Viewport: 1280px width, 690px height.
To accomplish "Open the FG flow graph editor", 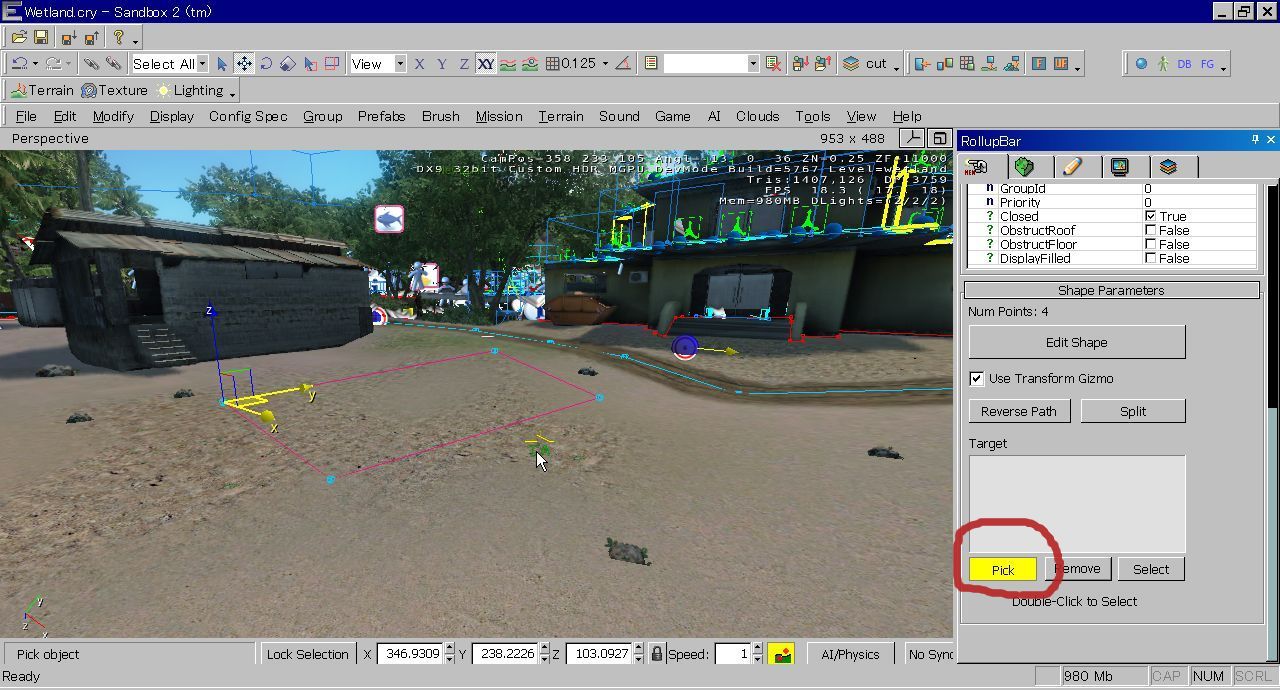I will tap(1207, 63).
